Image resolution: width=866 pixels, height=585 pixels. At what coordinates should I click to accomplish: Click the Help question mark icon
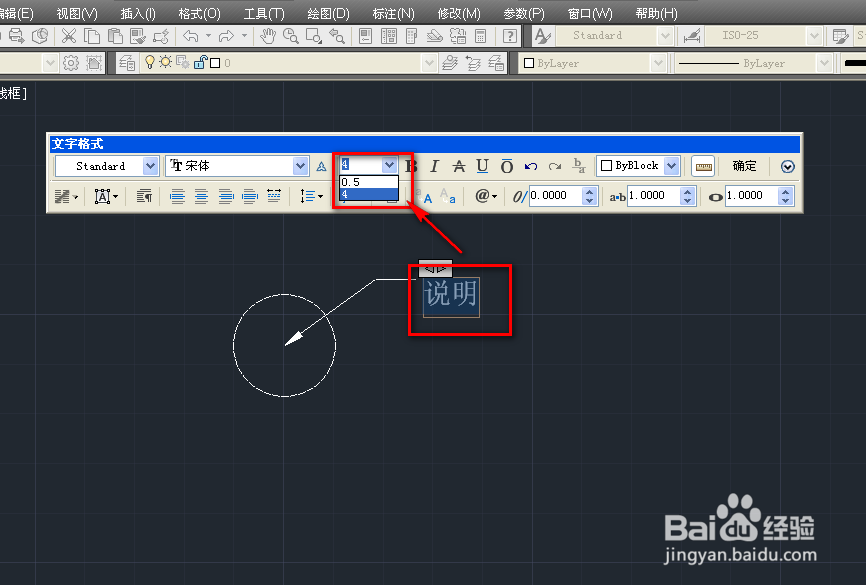click(x=510, y=36)
